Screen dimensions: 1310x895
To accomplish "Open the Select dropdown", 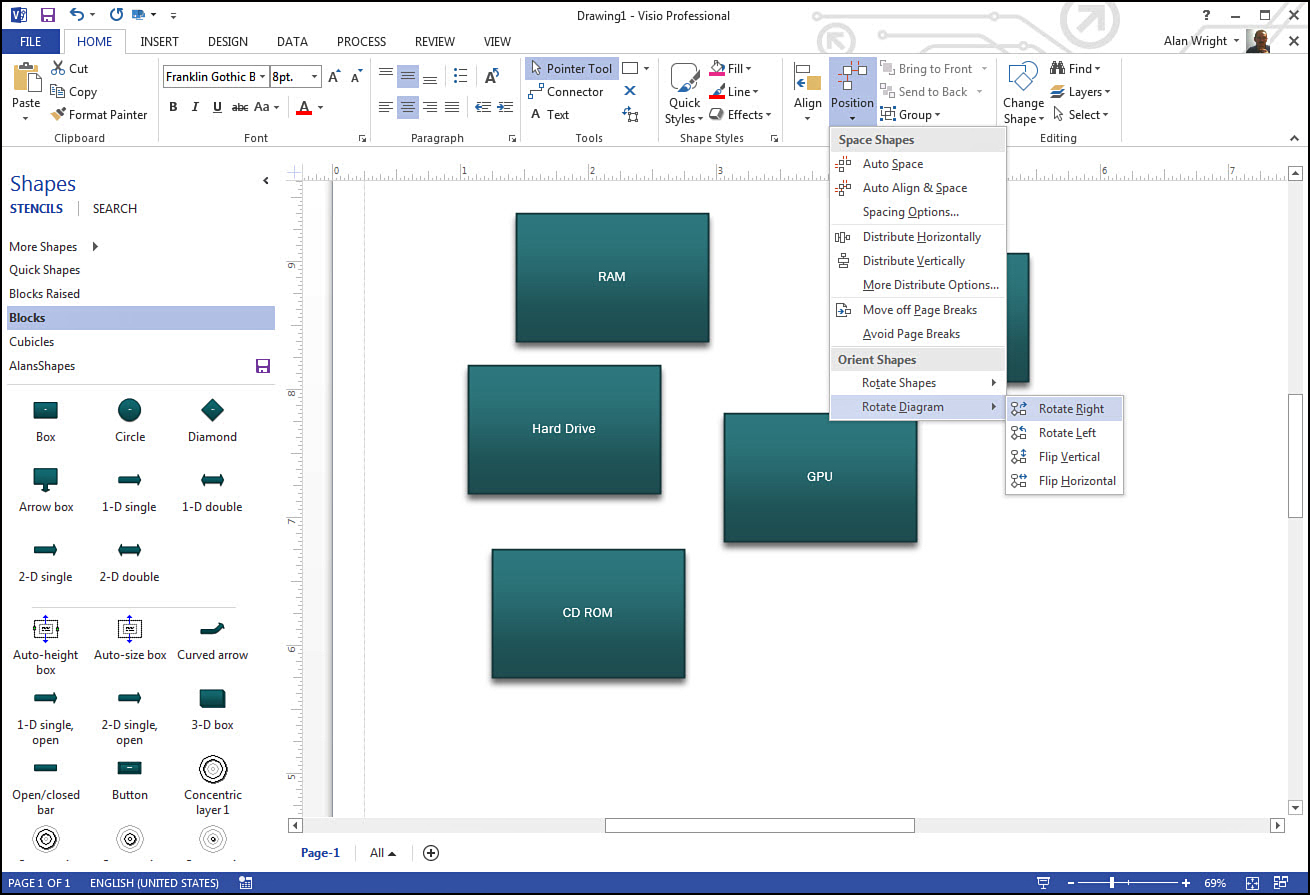I will pyautogui.click(x=1105, y=115).
